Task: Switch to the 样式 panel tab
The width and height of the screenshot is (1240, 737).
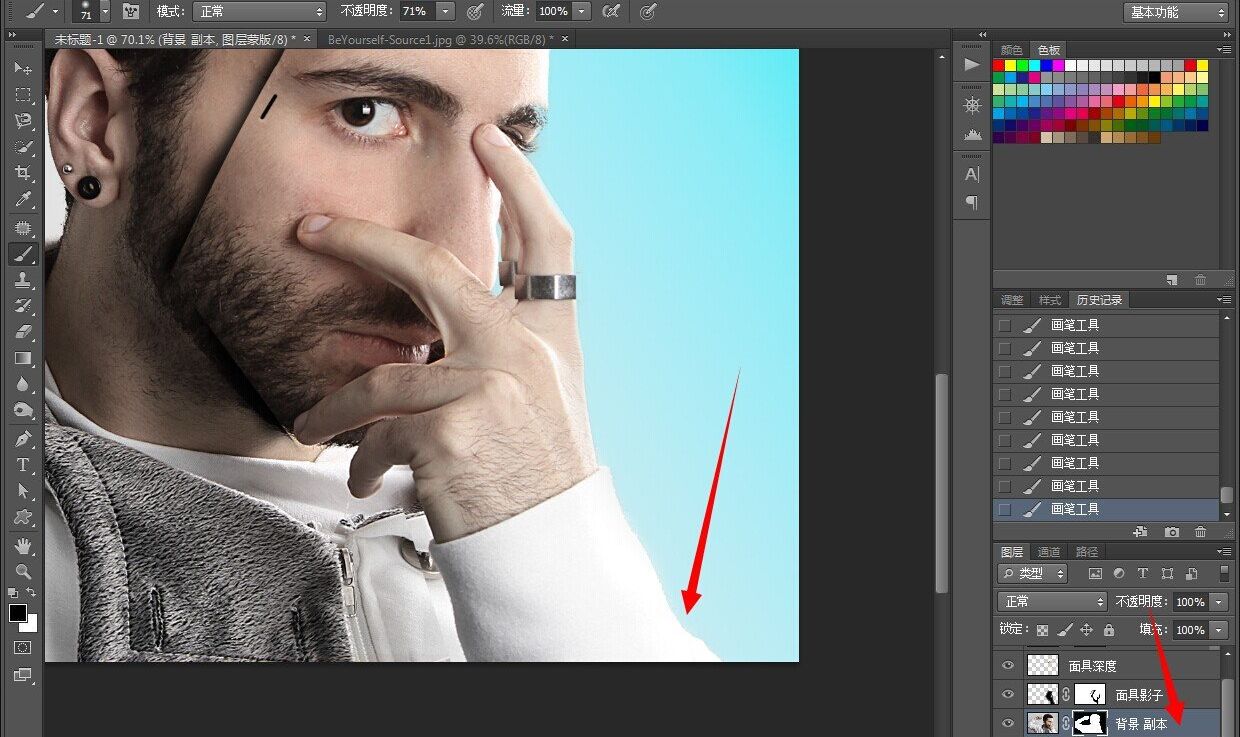Action: [1050, 300]
